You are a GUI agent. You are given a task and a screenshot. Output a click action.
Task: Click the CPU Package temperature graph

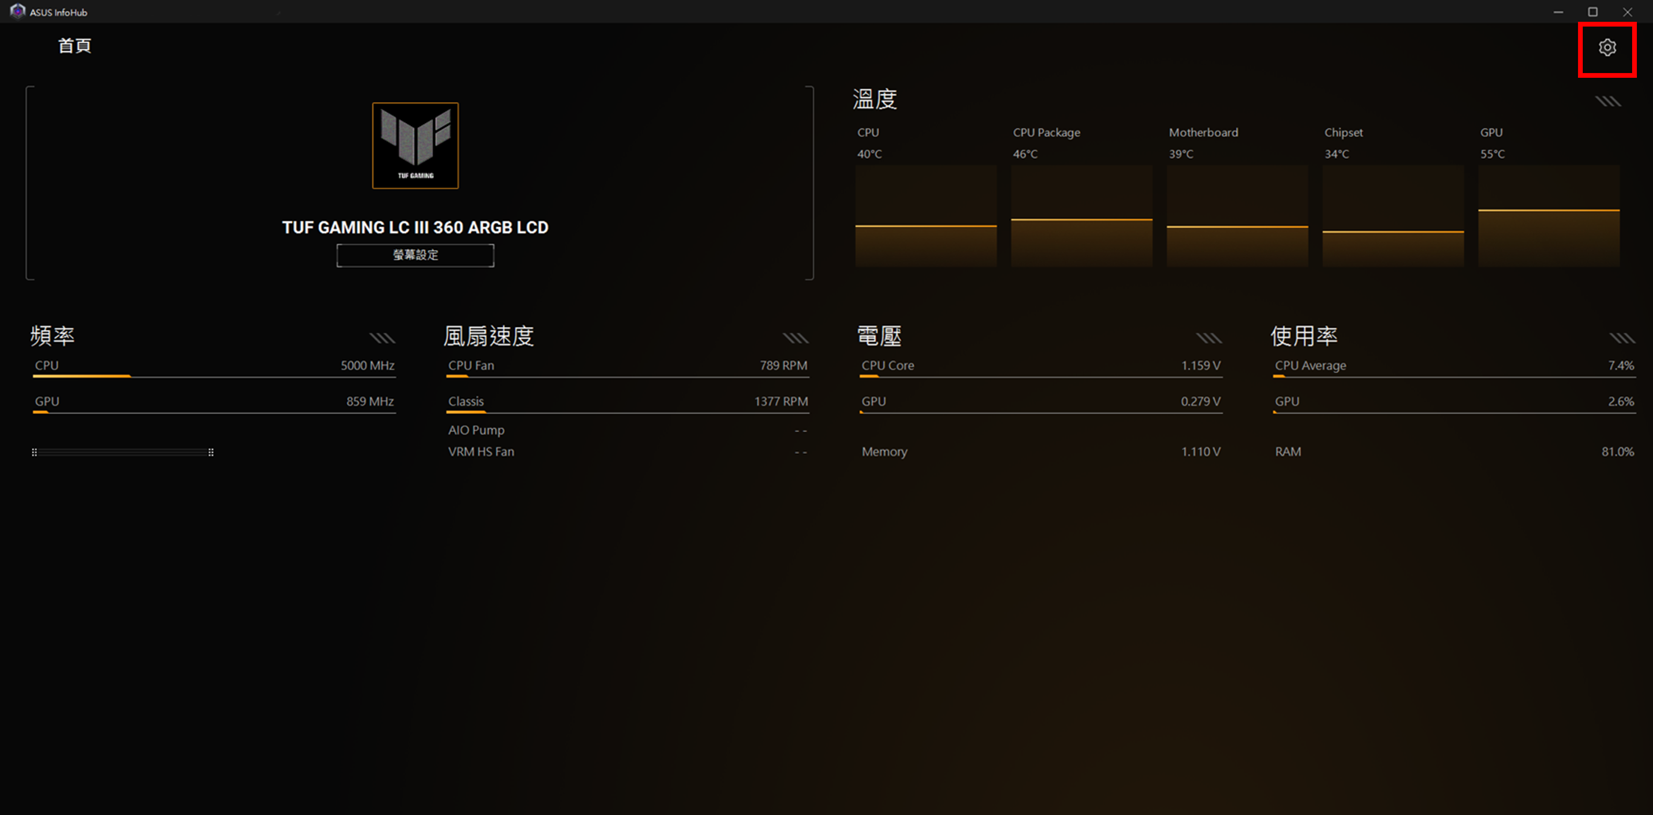pos(1082,216)
